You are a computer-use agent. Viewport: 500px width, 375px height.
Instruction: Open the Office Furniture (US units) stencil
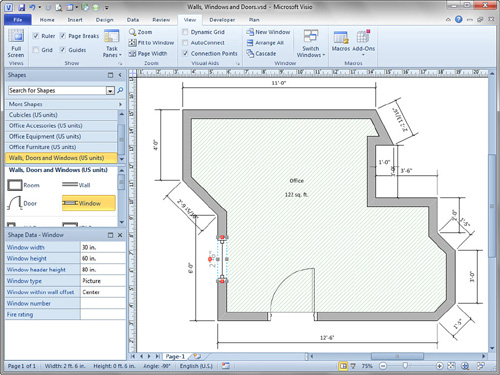(61, 147)
